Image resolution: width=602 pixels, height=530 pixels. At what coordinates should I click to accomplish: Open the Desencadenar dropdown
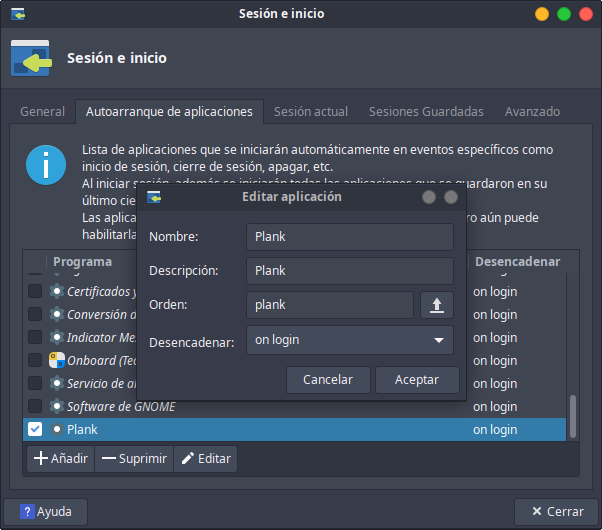click(349, 340)
